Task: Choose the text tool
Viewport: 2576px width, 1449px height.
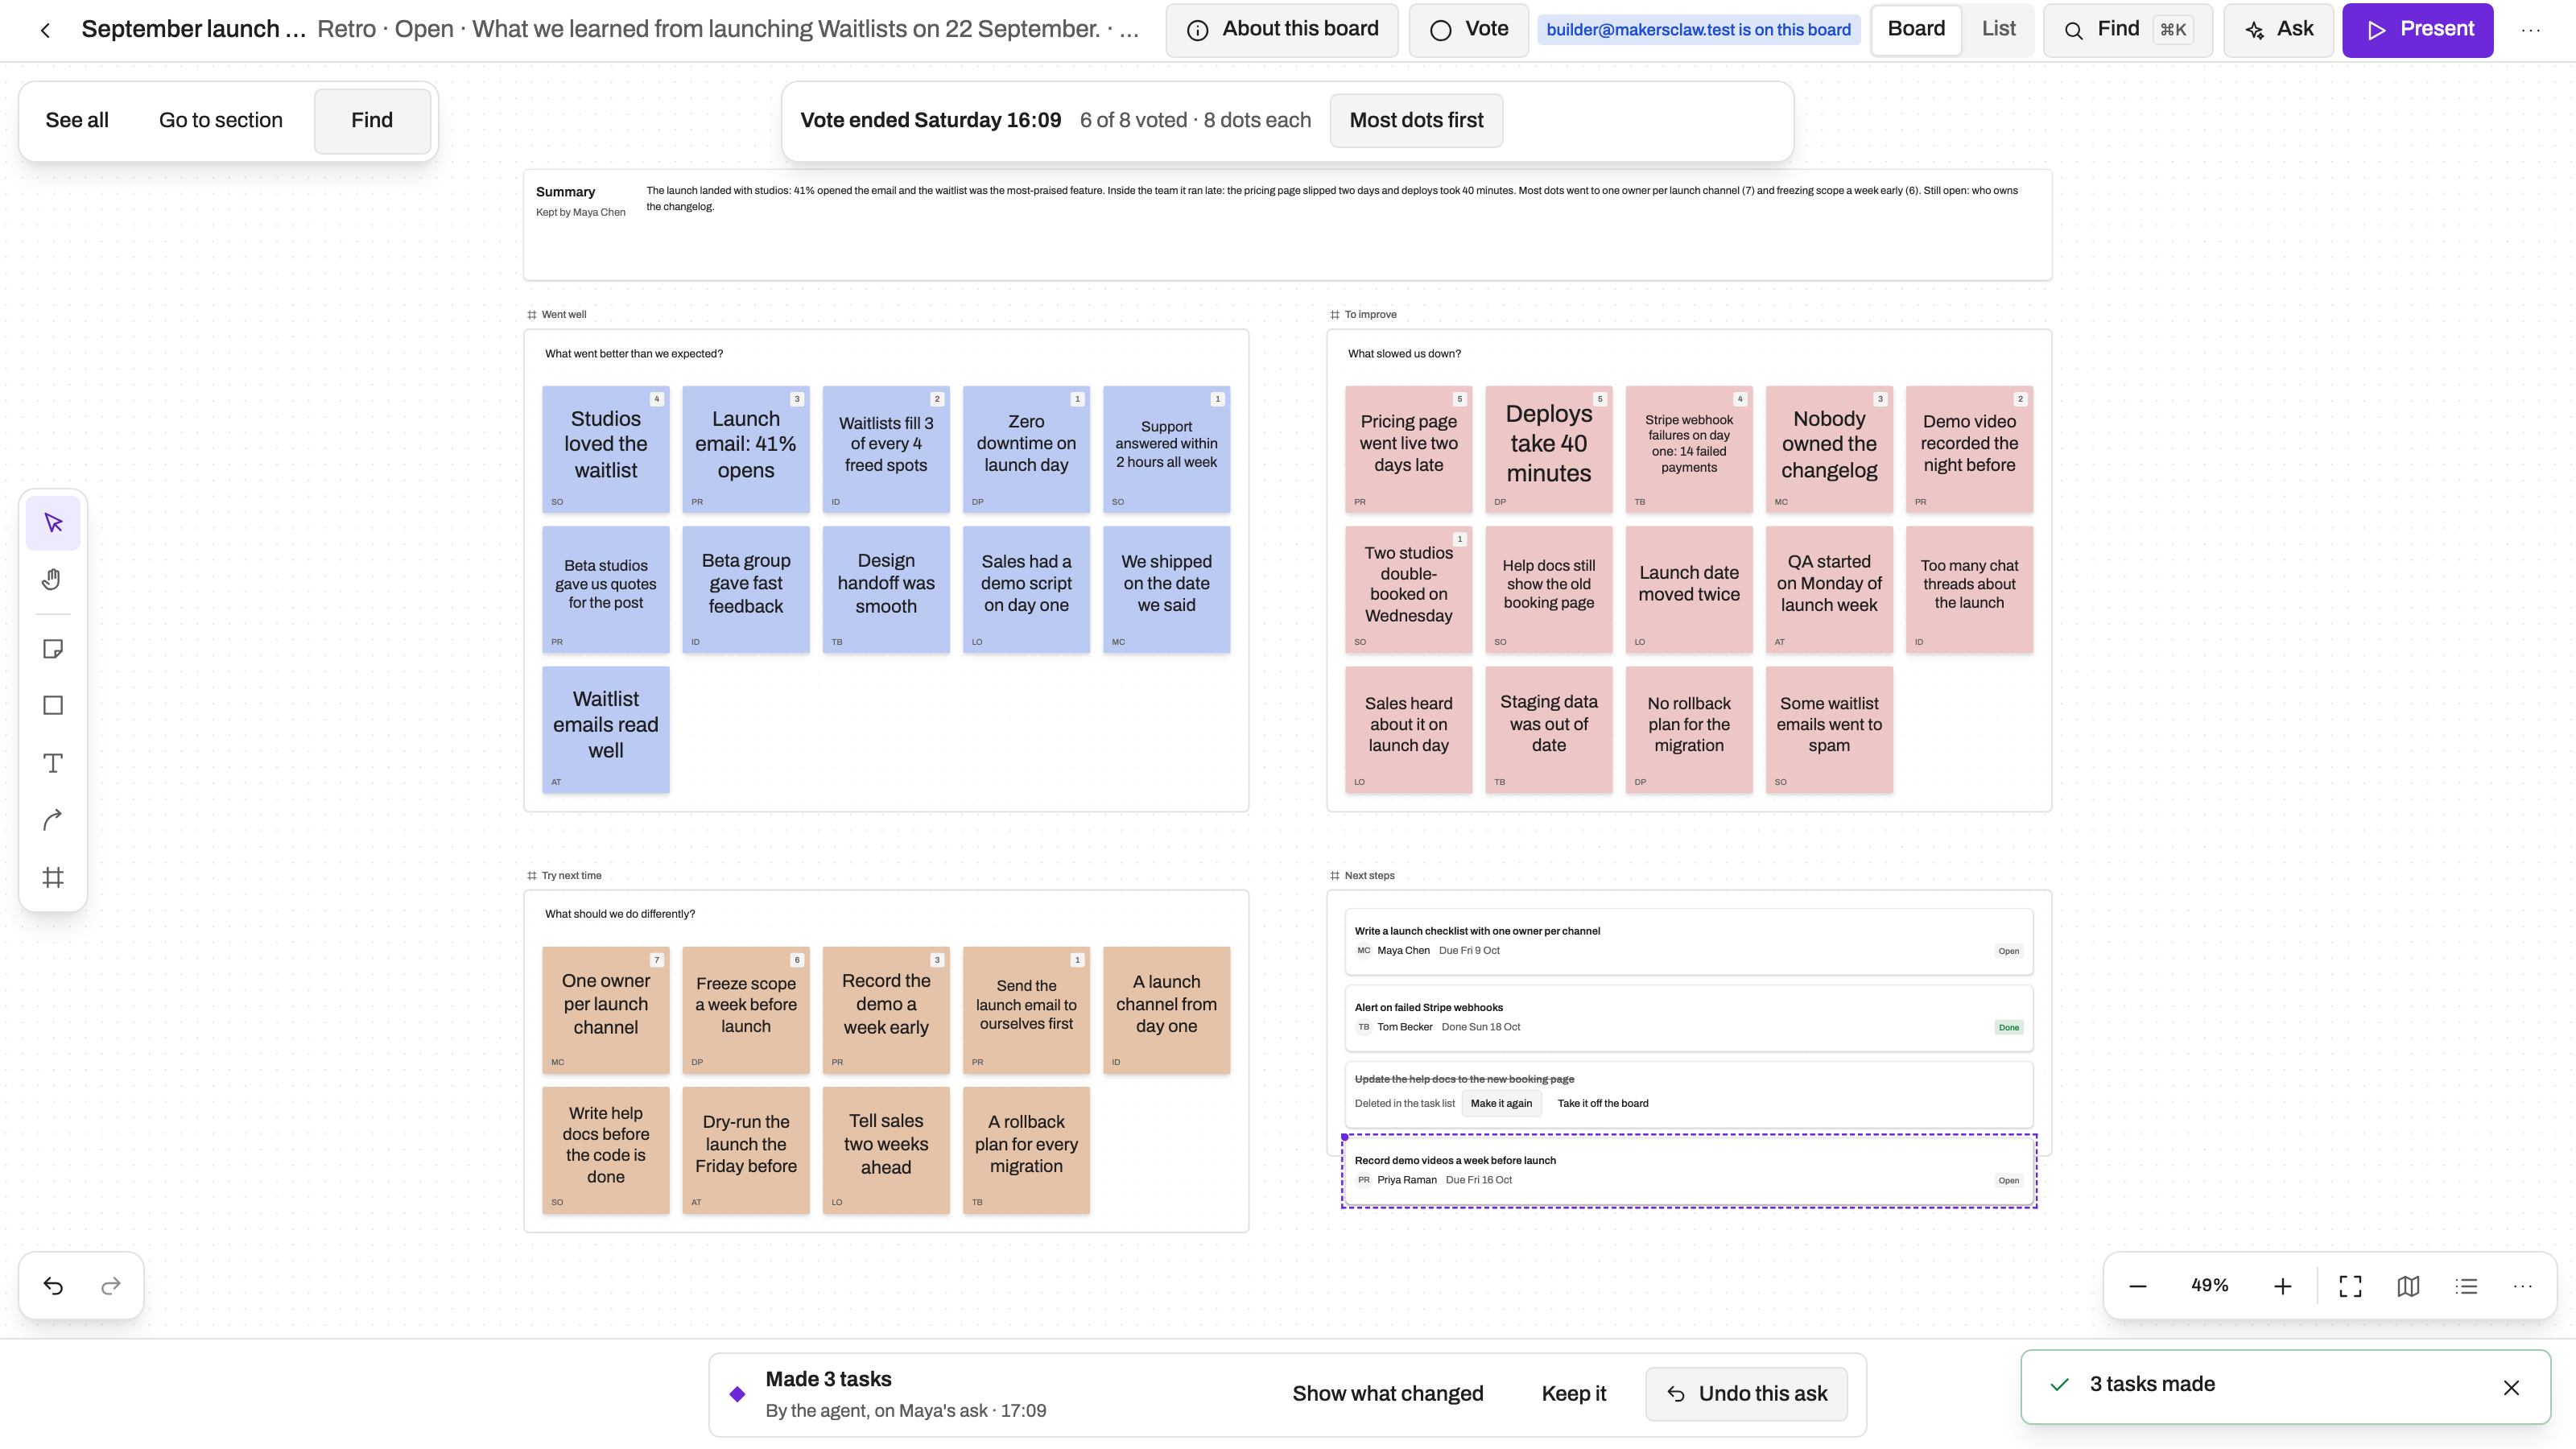Action: click(53, 763)
